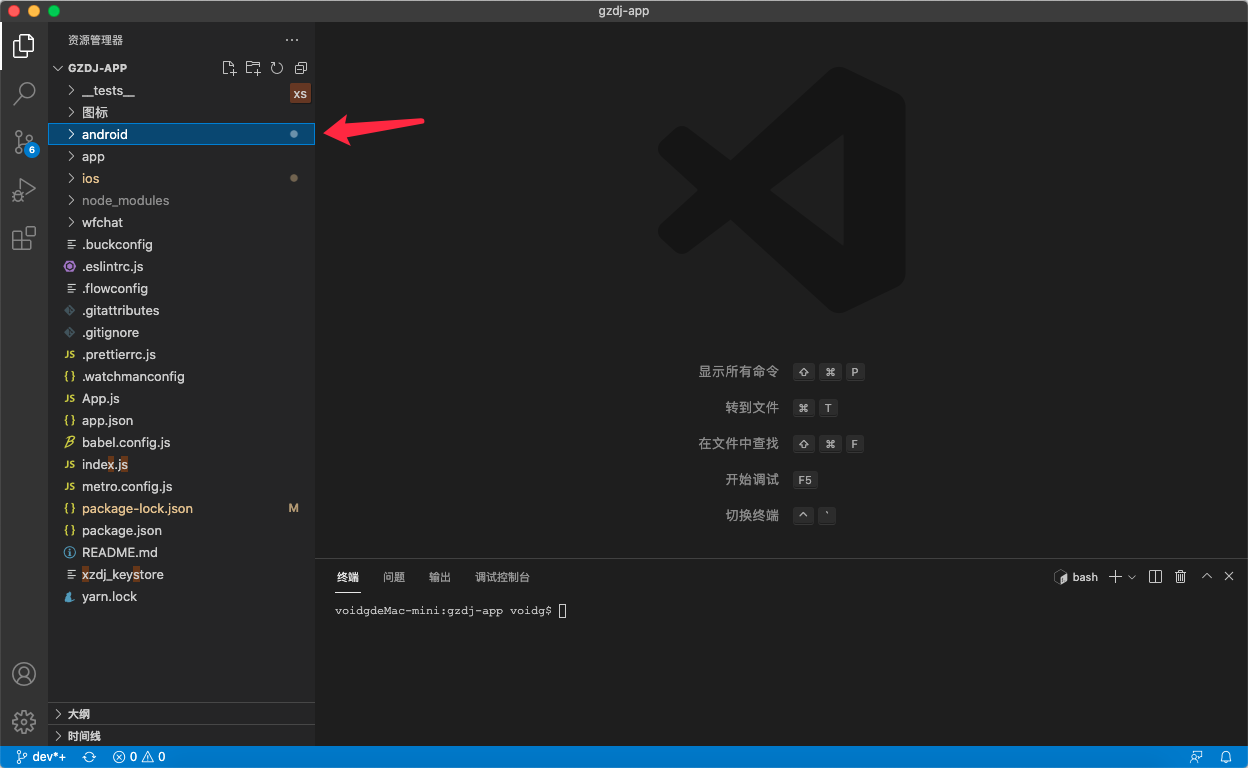Open the Manage gear menu

pos(24,721)
